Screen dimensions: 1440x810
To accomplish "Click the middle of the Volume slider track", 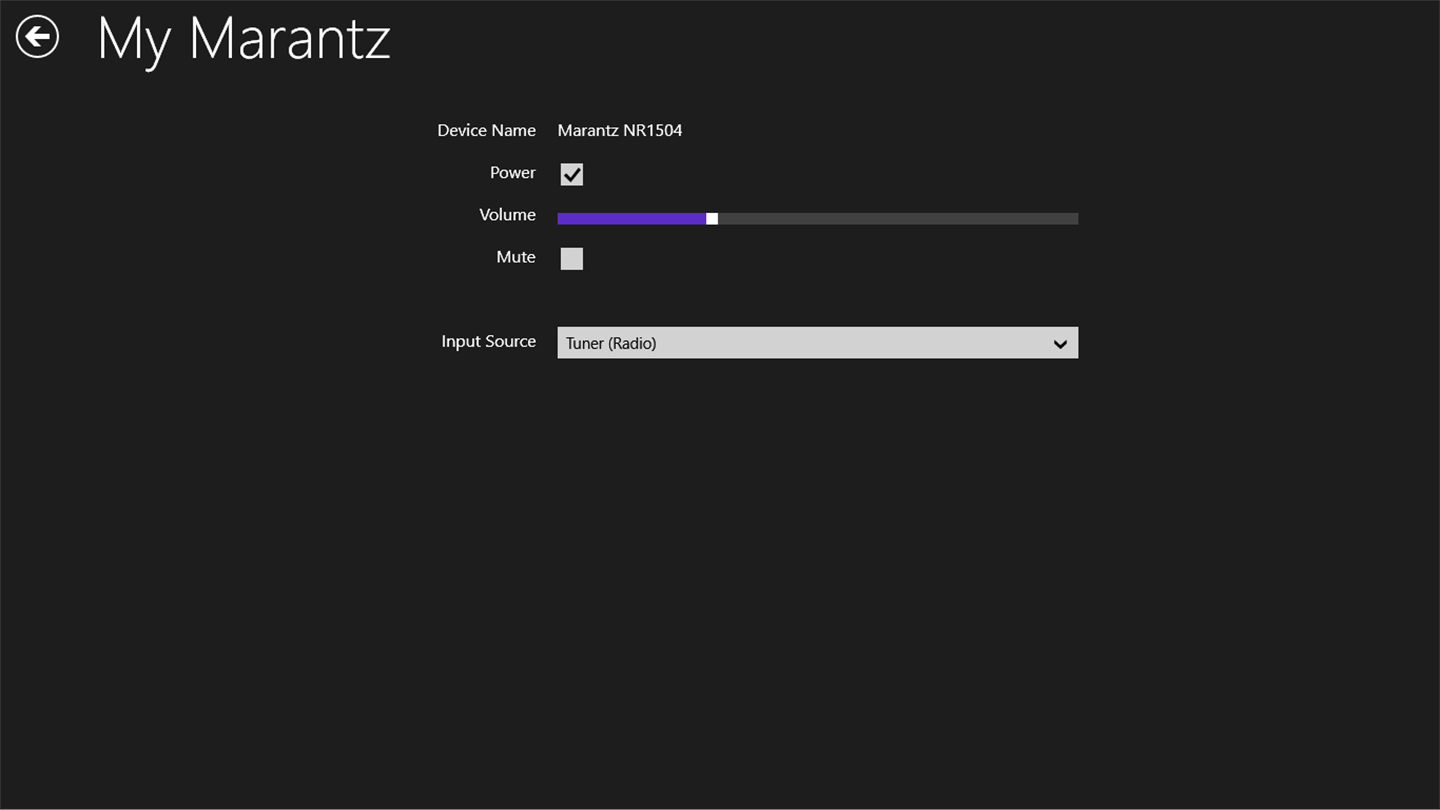I will point(818,218).
